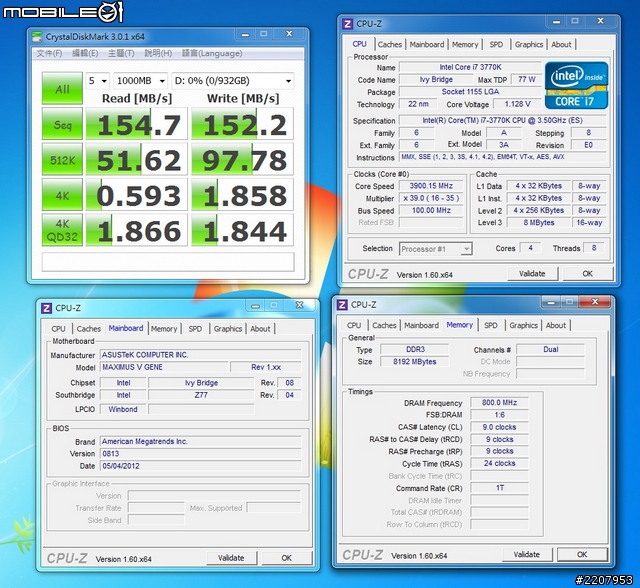
Task: Start the Seq benchmark test
Action: point(62,124)
